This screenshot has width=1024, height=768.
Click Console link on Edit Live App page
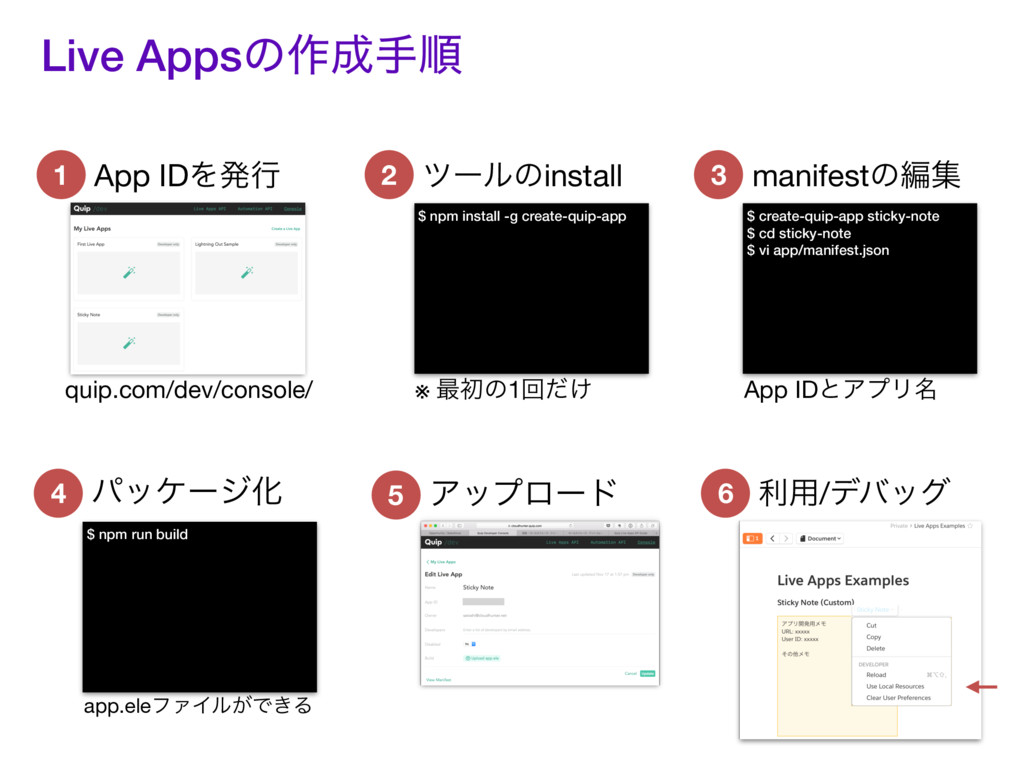[x=646, y=542]
